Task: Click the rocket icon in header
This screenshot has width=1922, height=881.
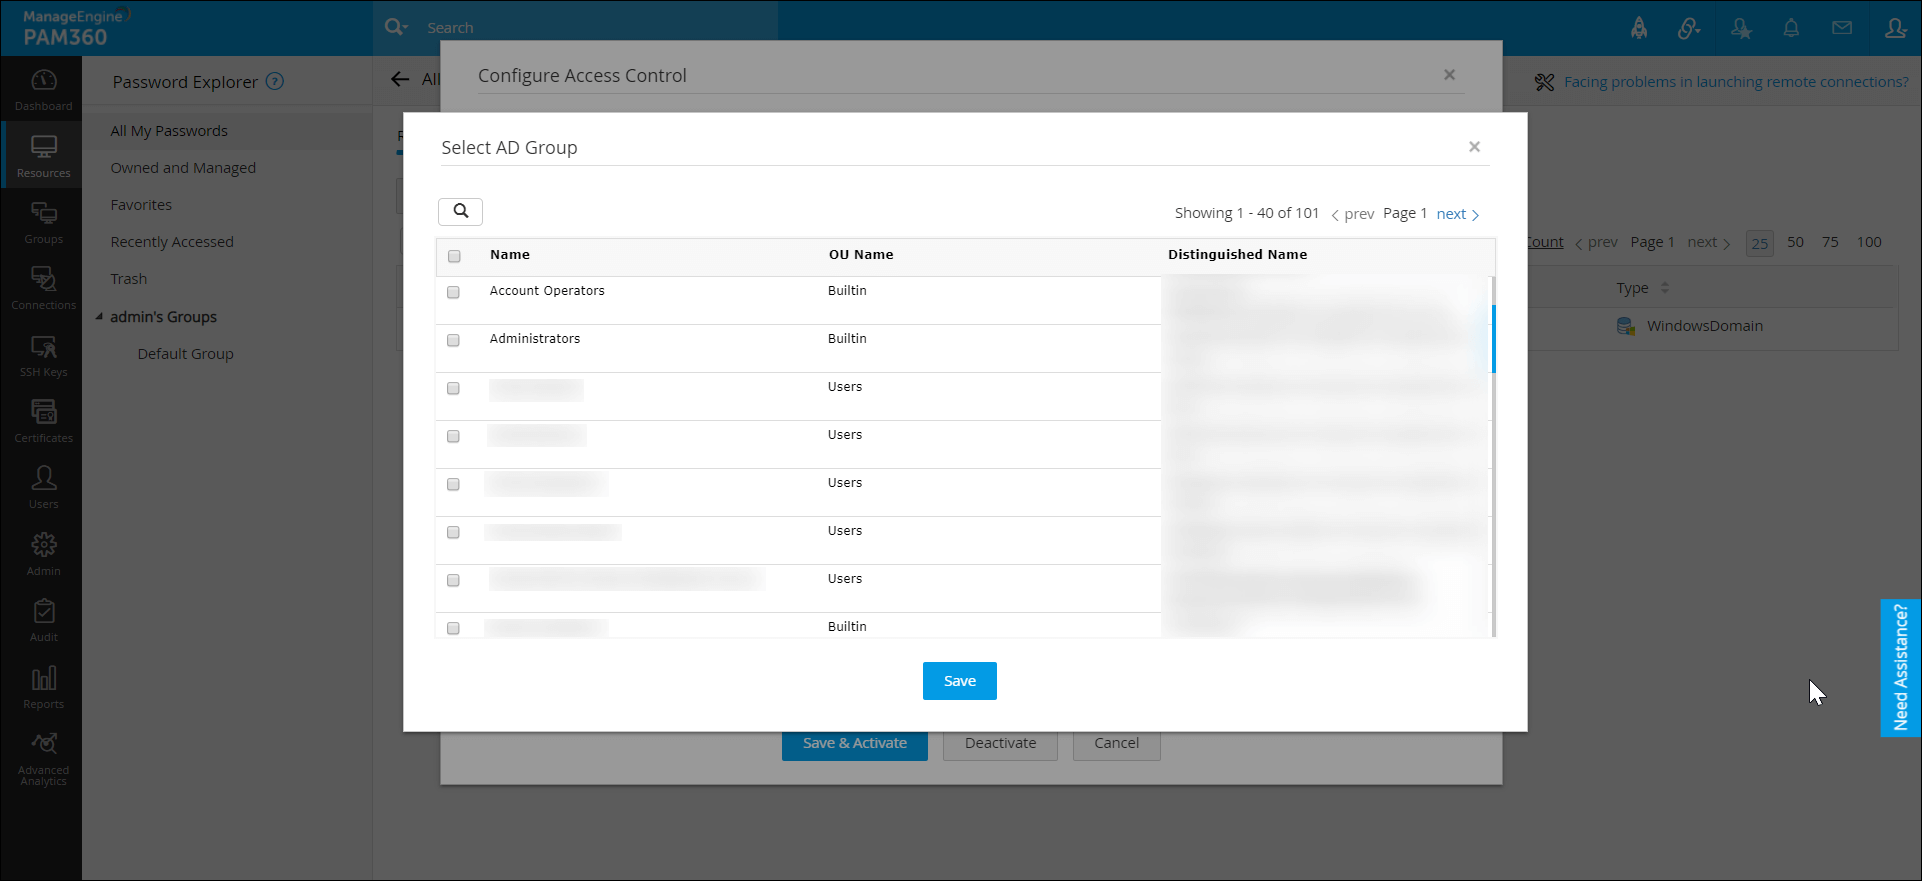Action: point(1639,28)
